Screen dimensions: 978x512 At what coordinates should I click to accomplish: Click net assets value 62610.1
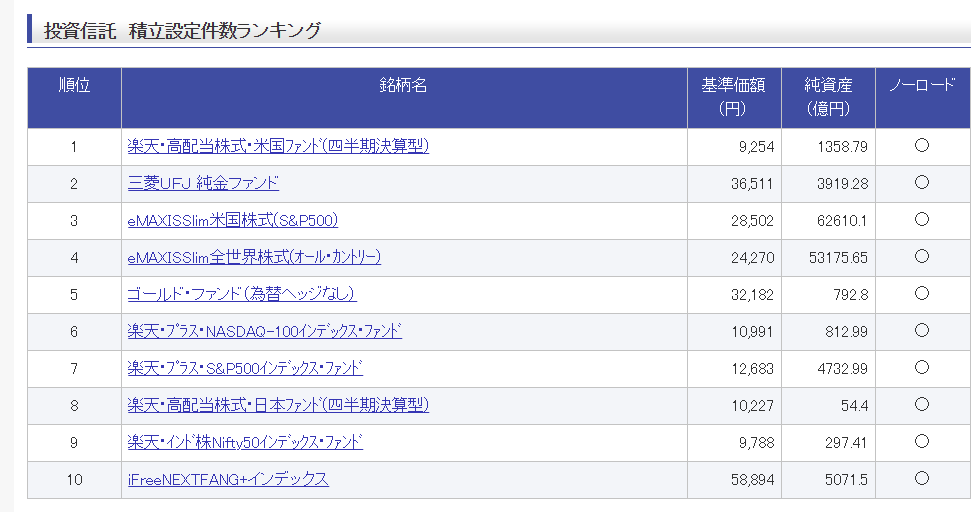[x=842, y=221]
